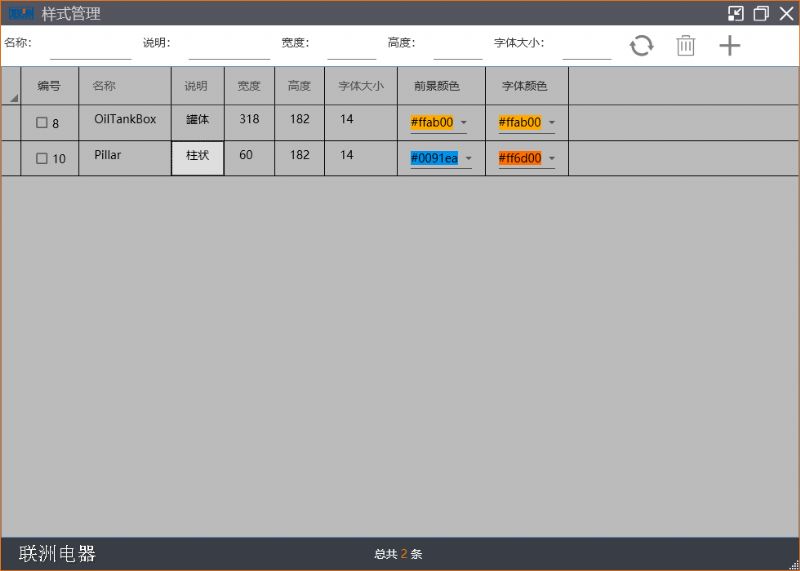Click the 字体大小 filter input field
800x571 pixels.
coord(586,46)
